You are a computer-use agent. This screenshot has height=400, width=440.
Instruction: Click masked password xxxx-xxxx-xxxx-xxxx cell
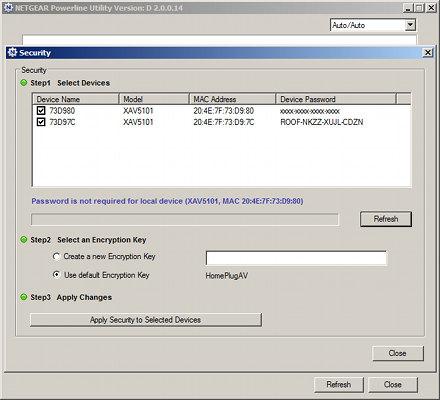point(310,111)
